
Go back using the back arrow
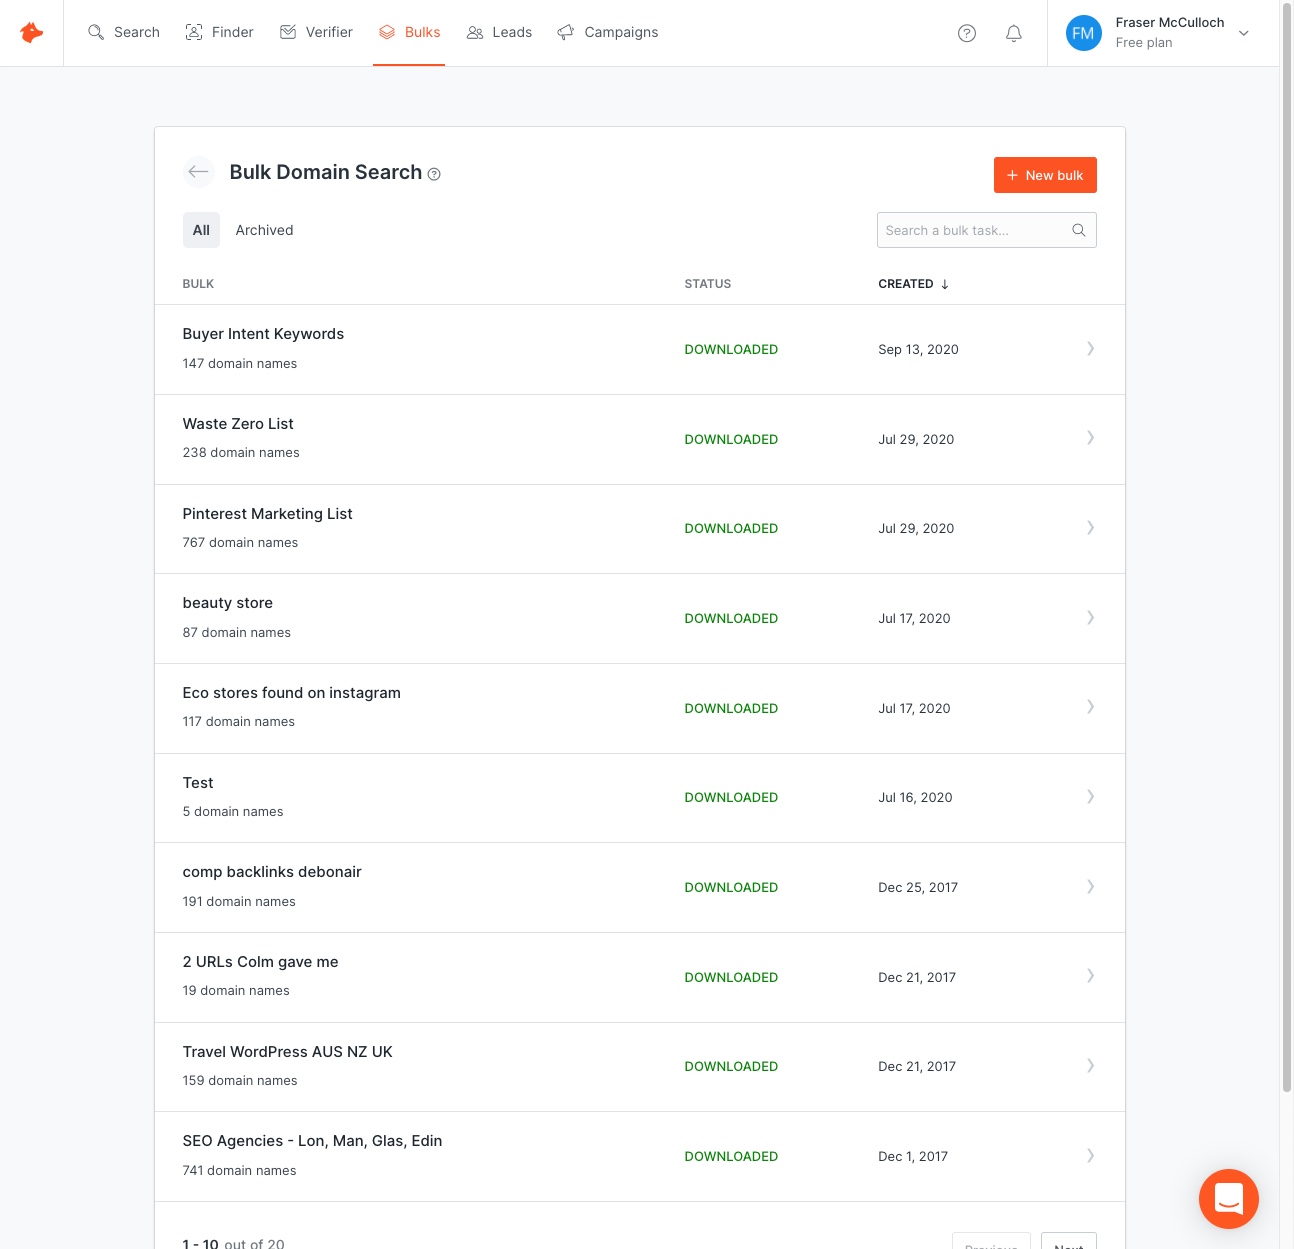[198, 172]
